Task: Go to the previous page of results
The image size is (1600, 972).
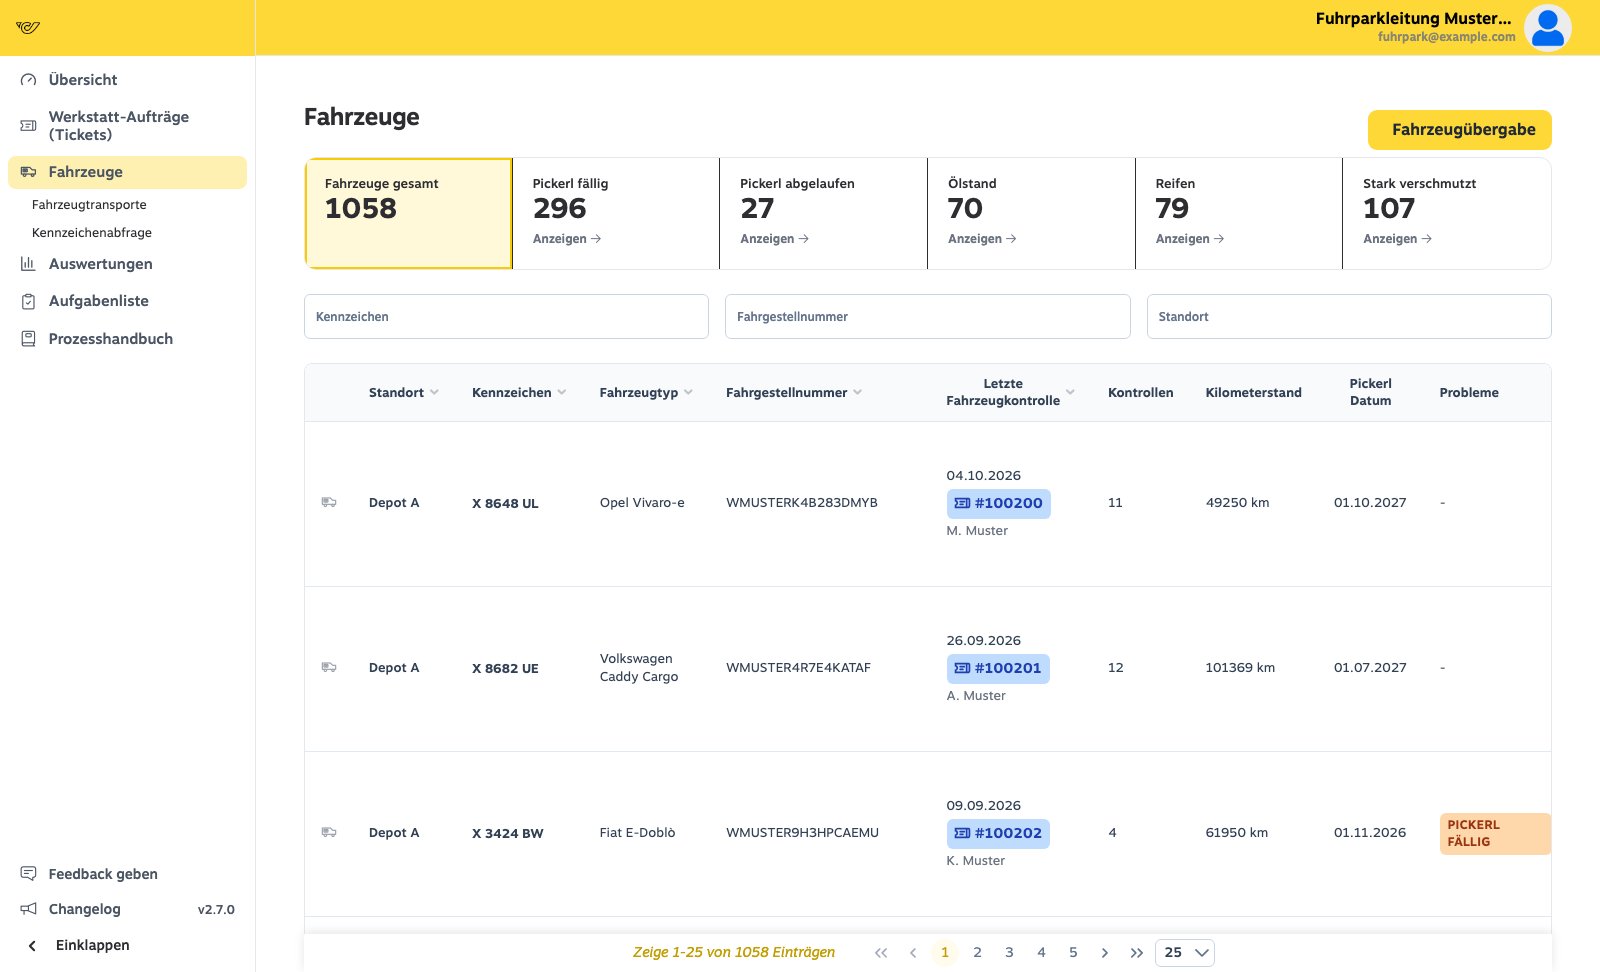Action: pyautogui.click(x=913, y=953)
